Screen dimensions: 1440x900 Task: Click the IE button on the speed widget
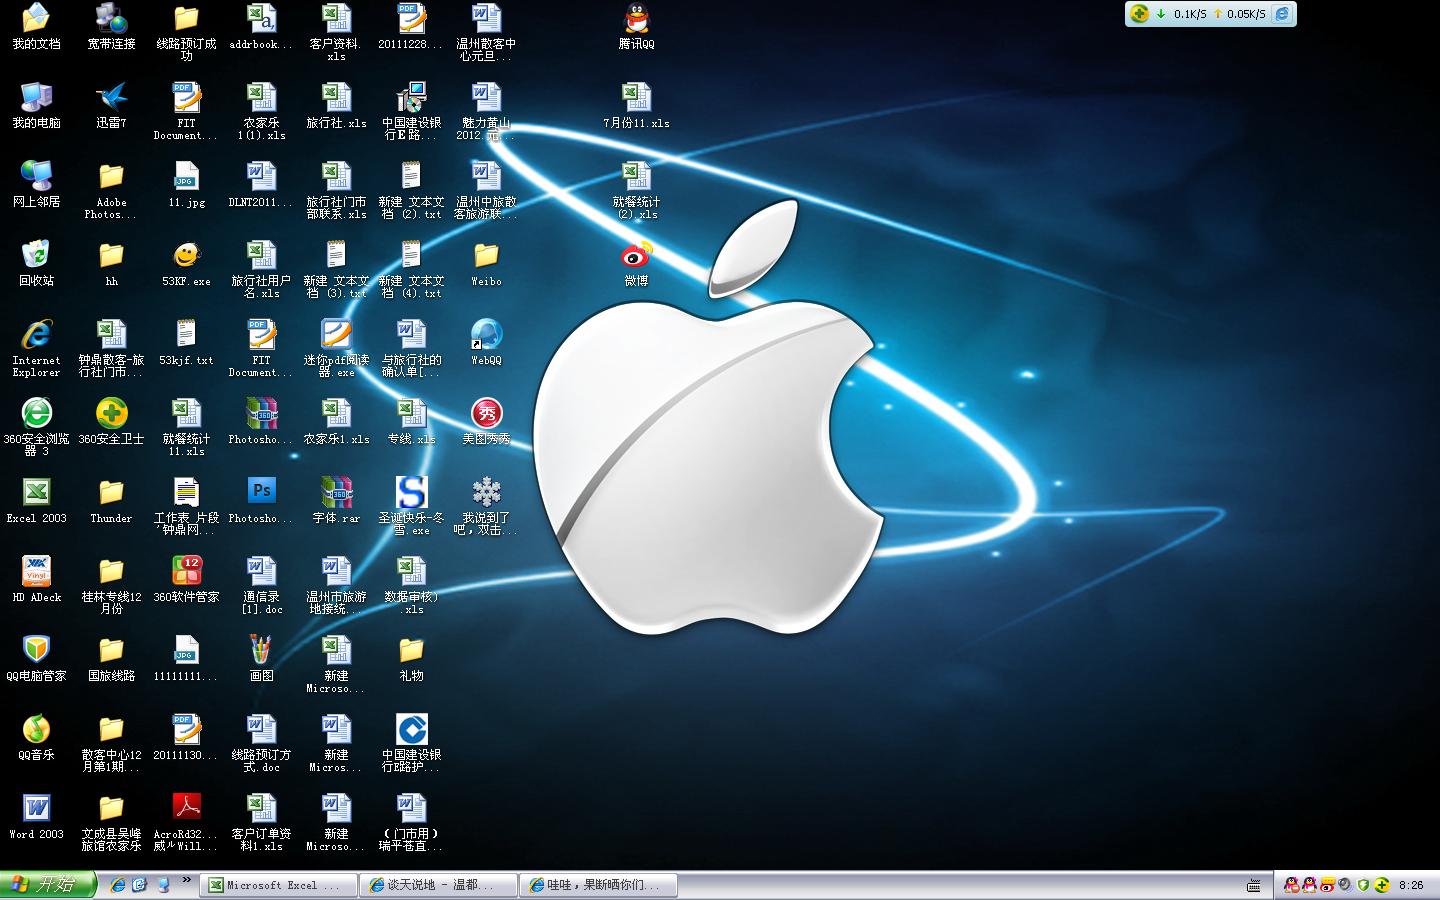[x=1282, y=14]
